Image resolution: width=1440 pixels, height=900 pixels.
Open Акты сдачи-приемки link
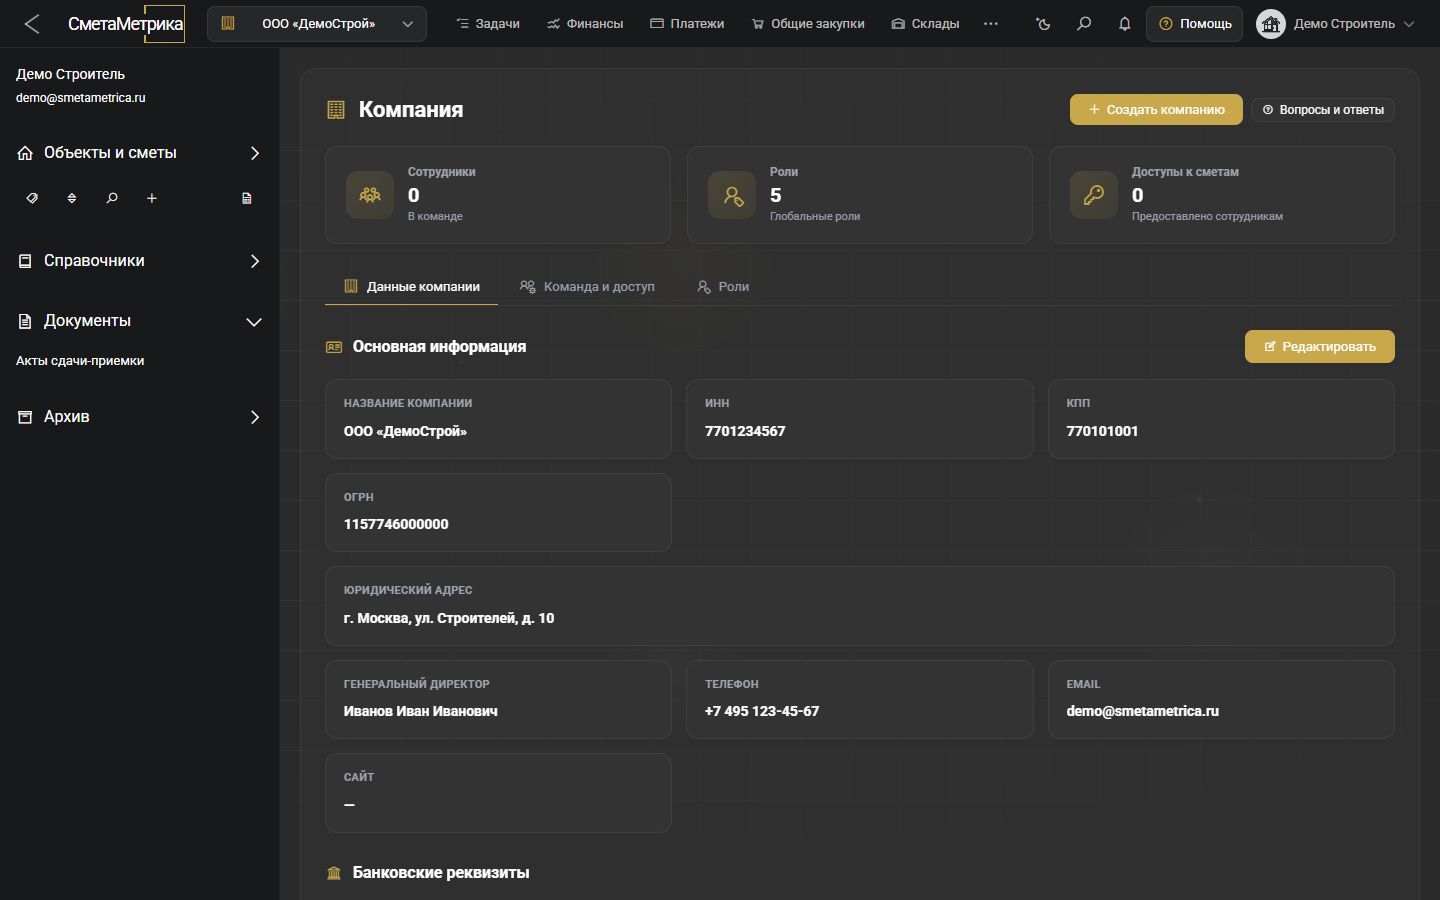(80, 361)
